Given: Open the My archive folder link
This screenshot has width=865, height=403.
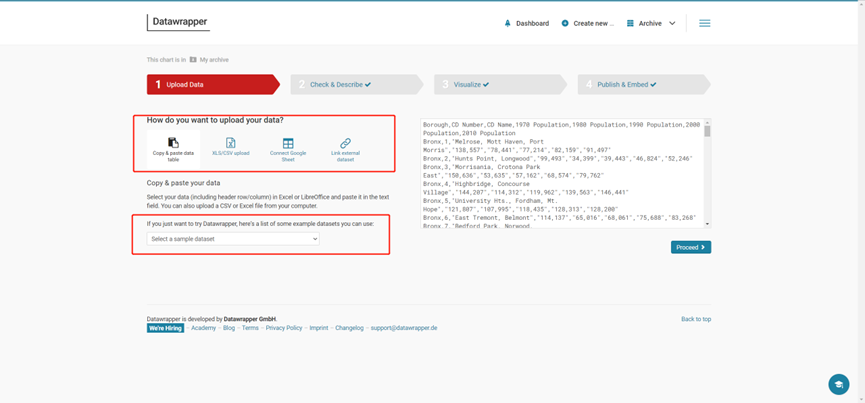Looking at the screenshot, I should (214, 60).
